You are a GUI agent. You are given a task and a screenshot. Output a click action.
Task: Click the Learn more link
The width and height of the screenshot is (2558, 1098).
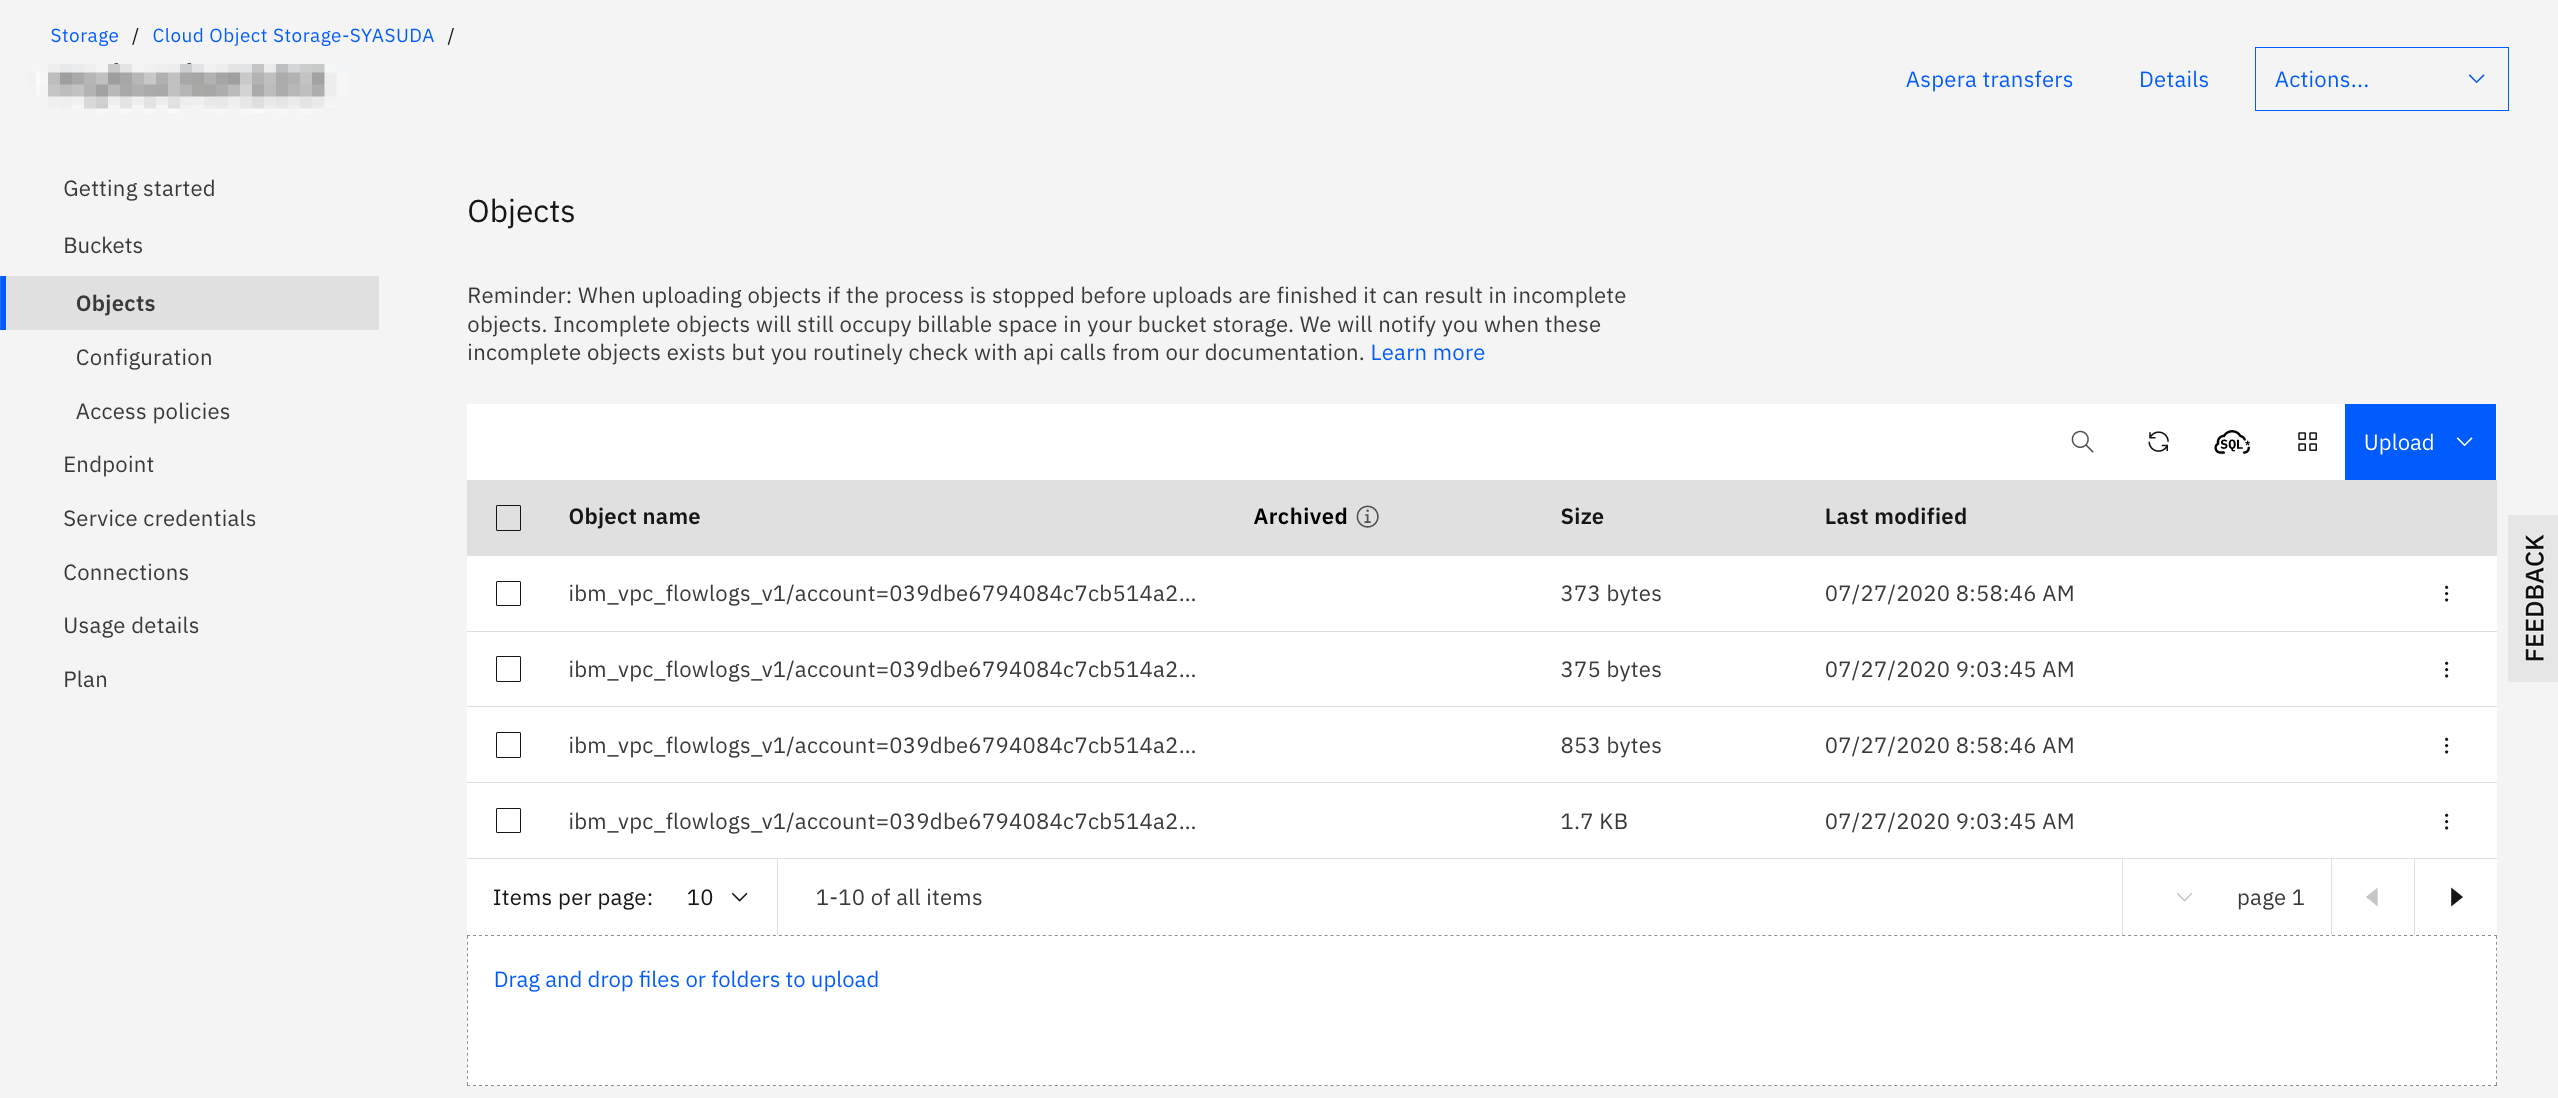pyautogui.click(x=1427, y=352)
